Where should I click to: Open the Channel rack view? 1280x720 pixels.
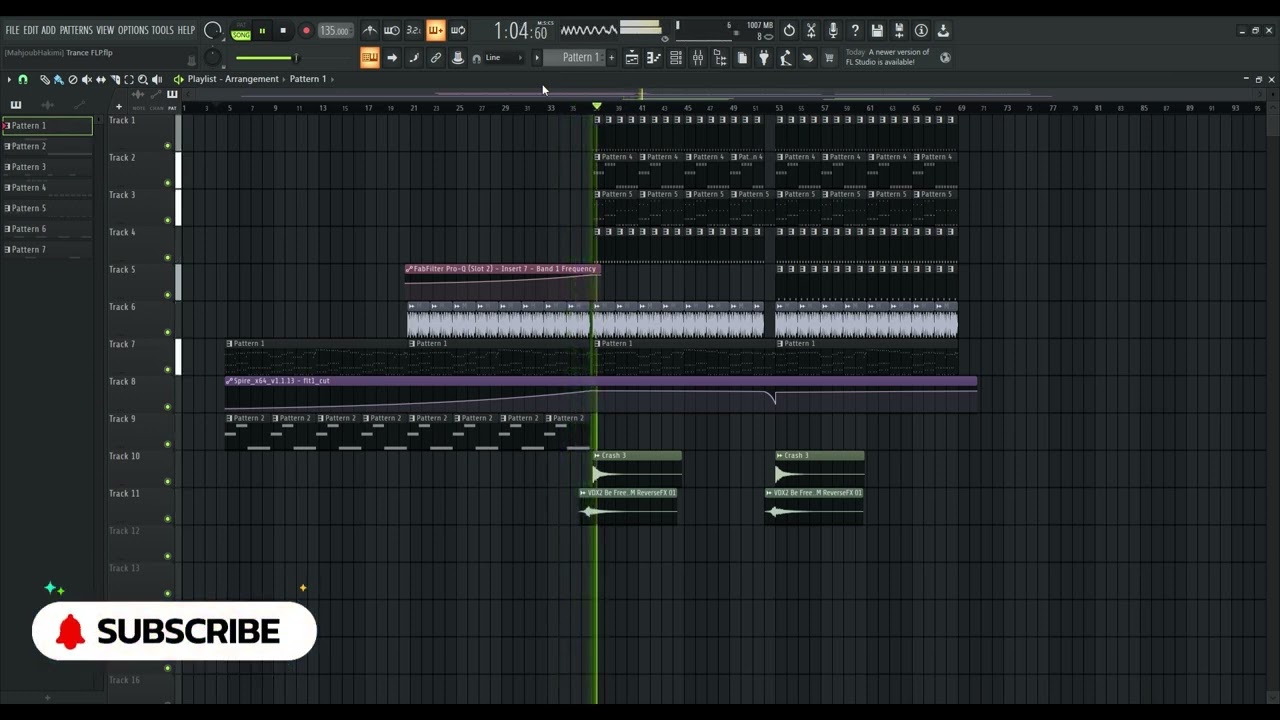point(676,57)
